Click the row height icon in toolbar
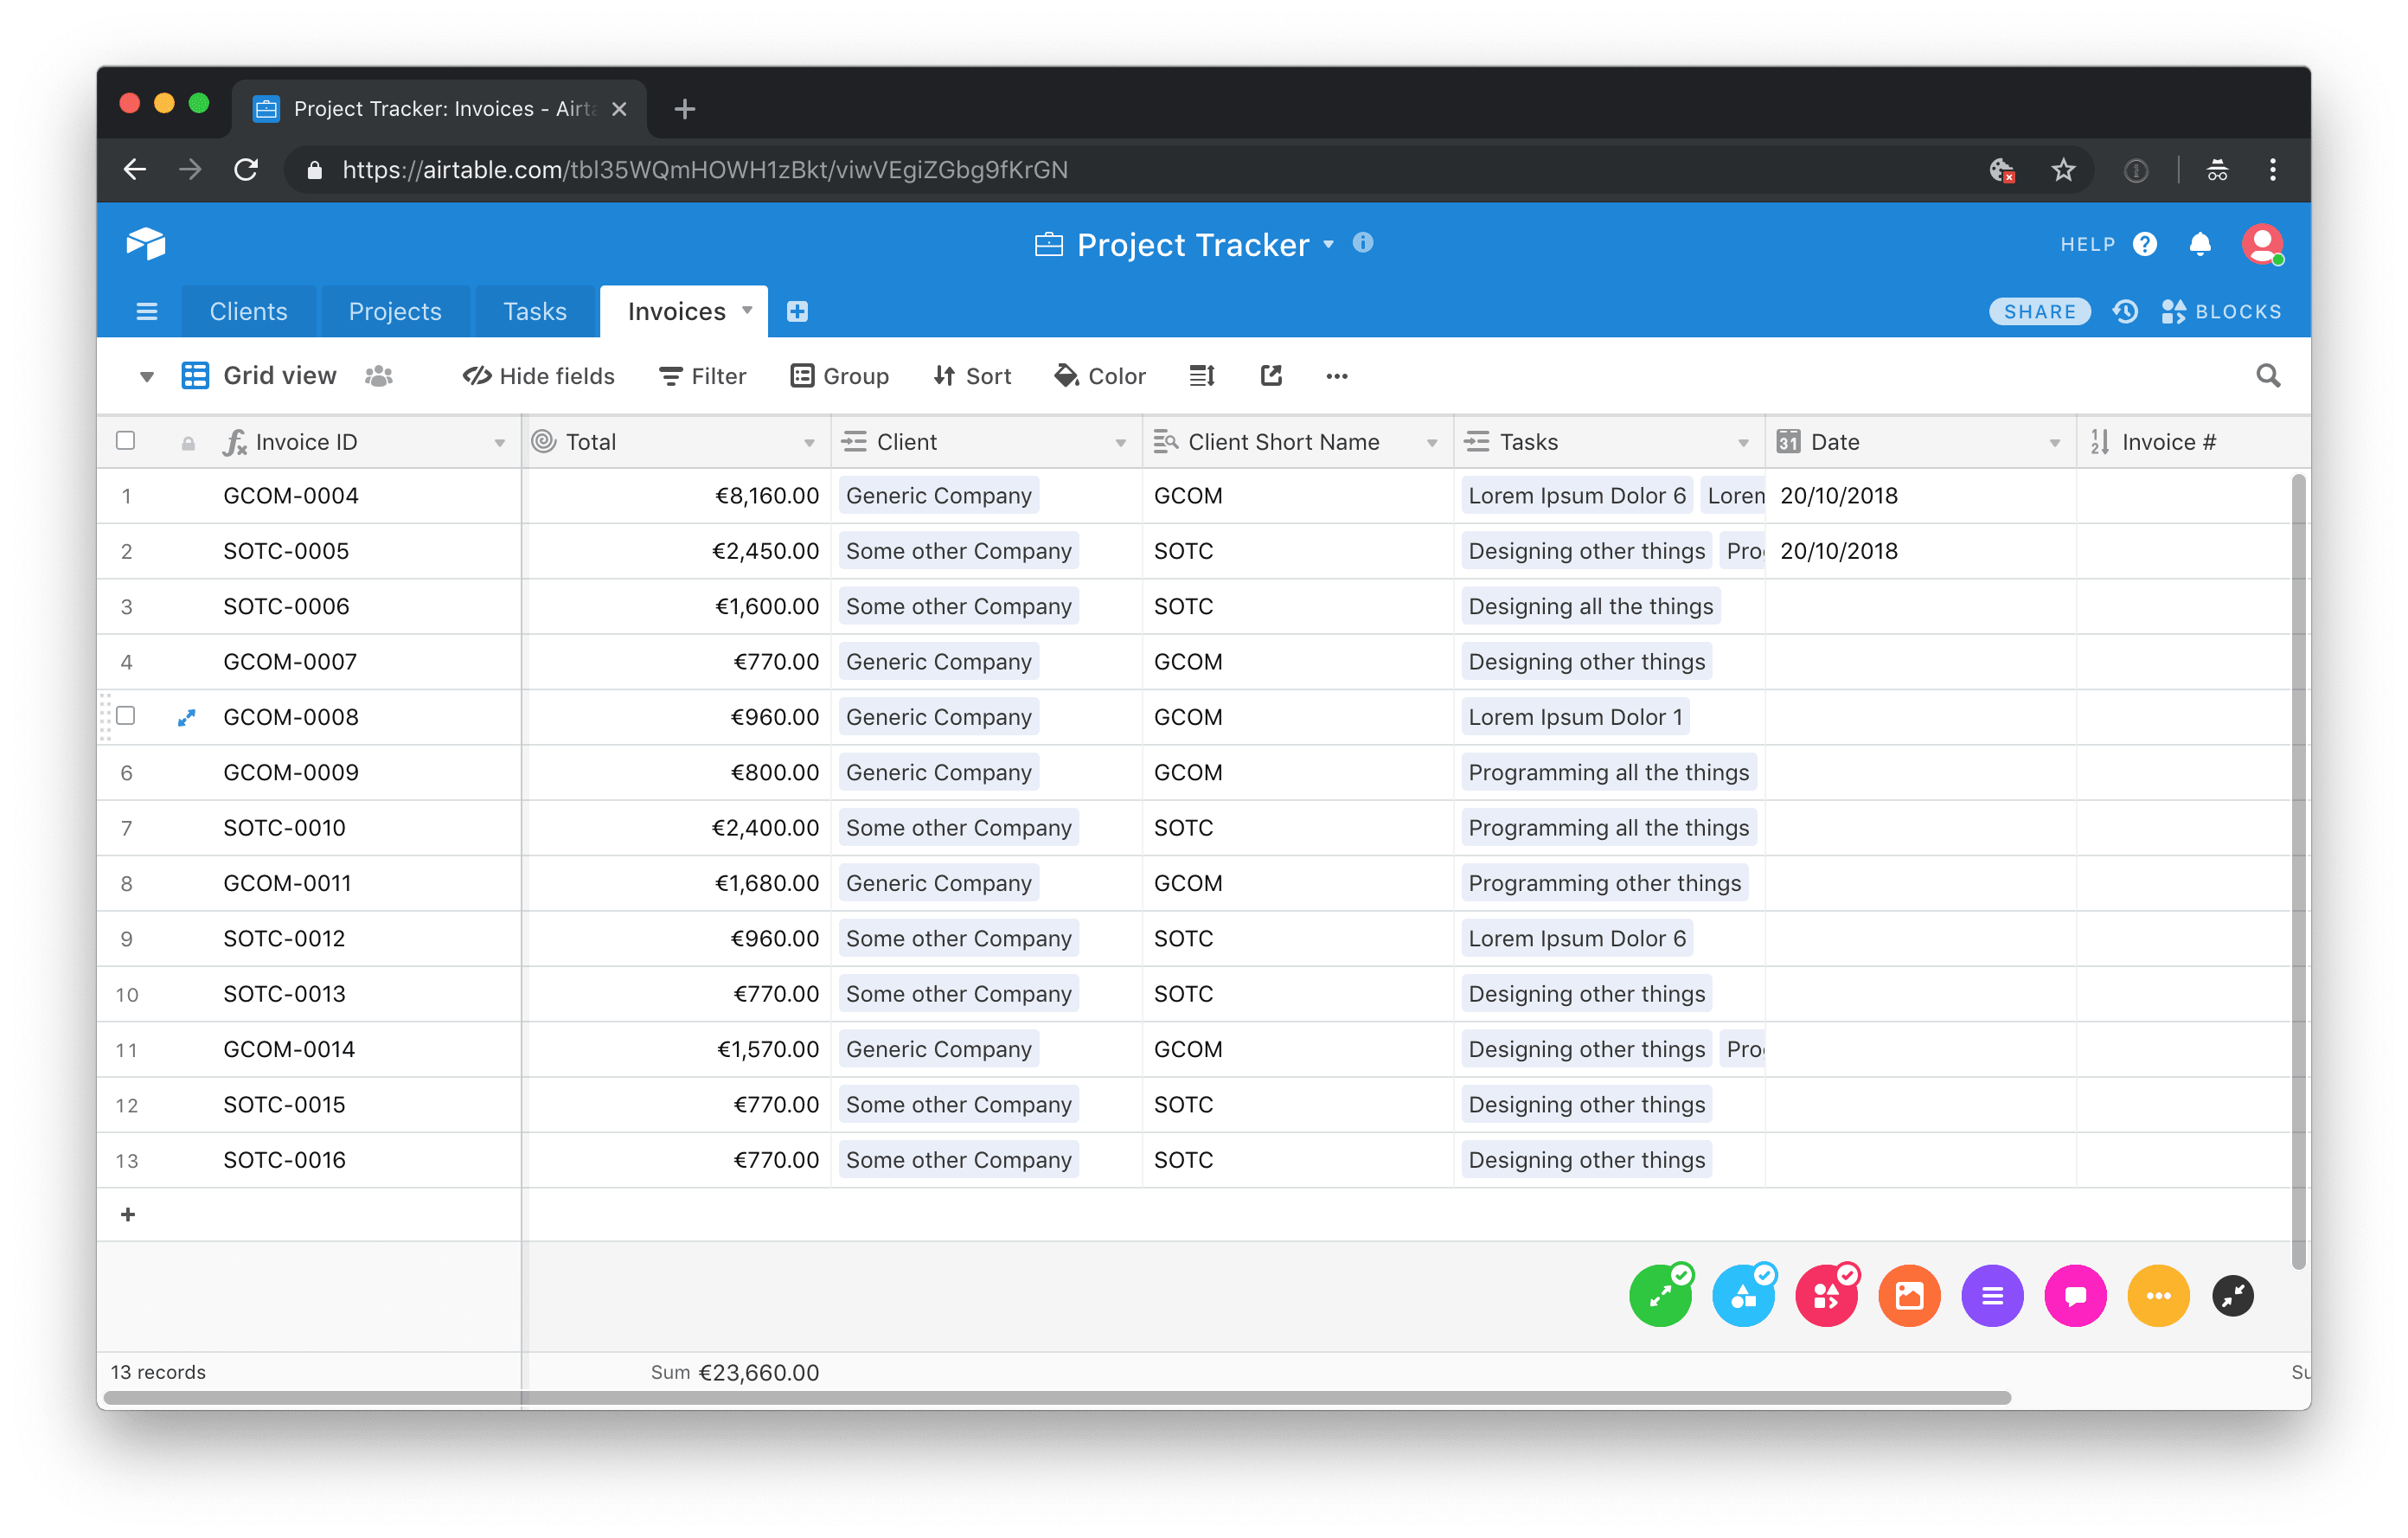The image size is (2408, 1538). pyautogui.click(x=1202, y=376)
